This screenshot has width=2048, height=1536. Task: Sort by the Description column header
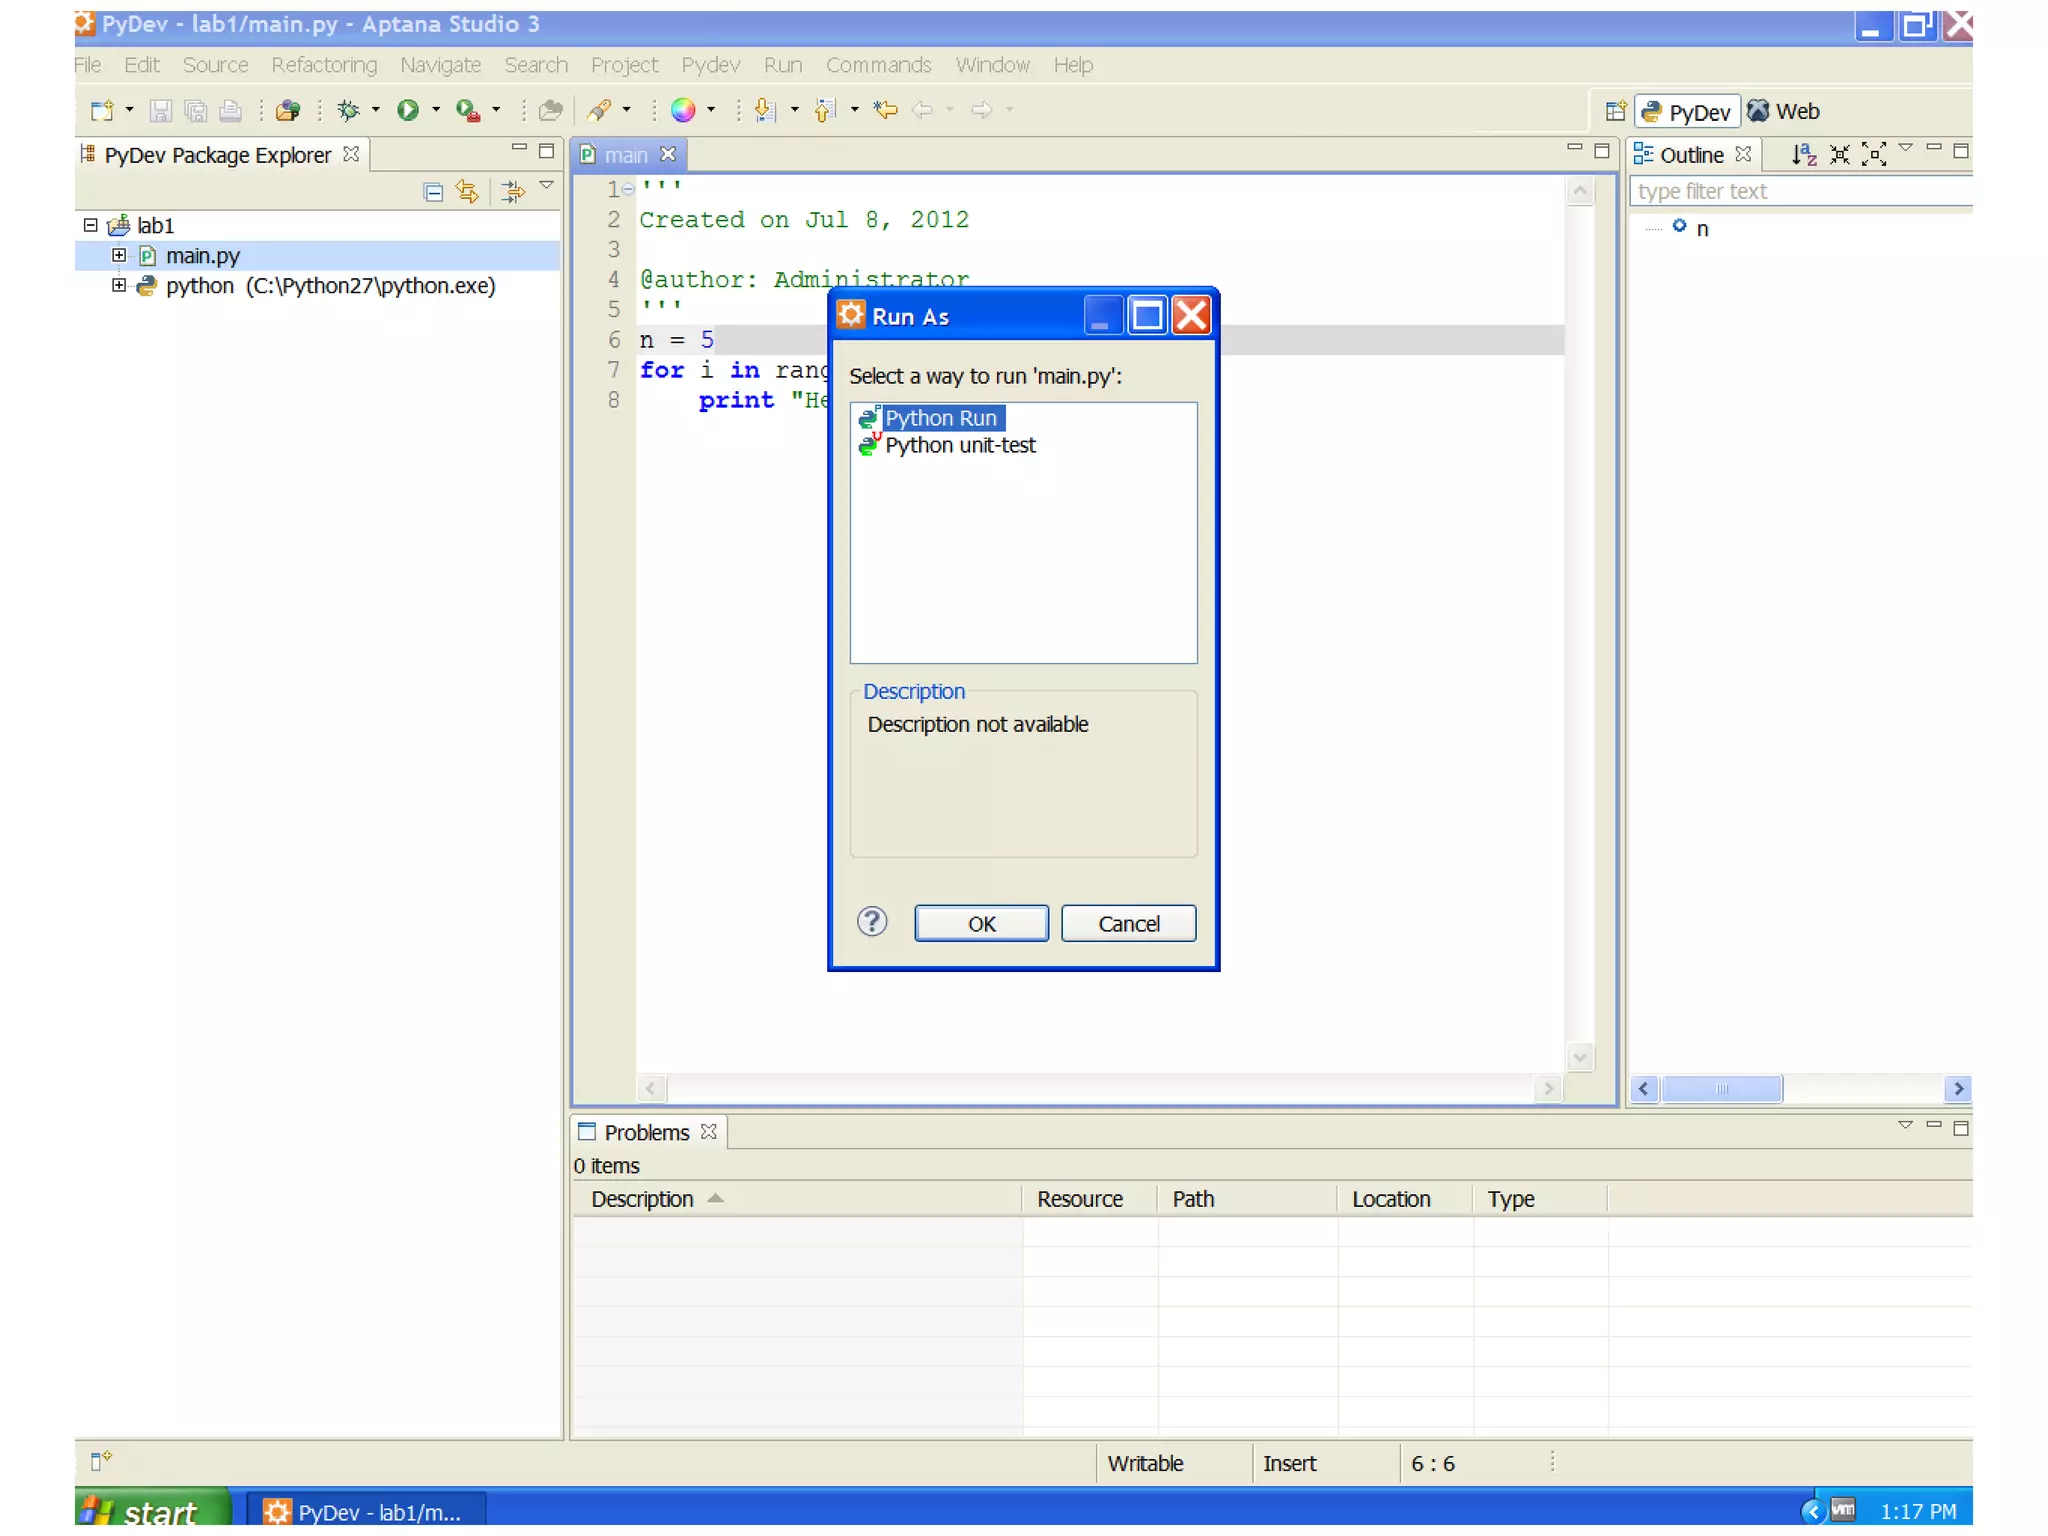tap(796, 1198)
